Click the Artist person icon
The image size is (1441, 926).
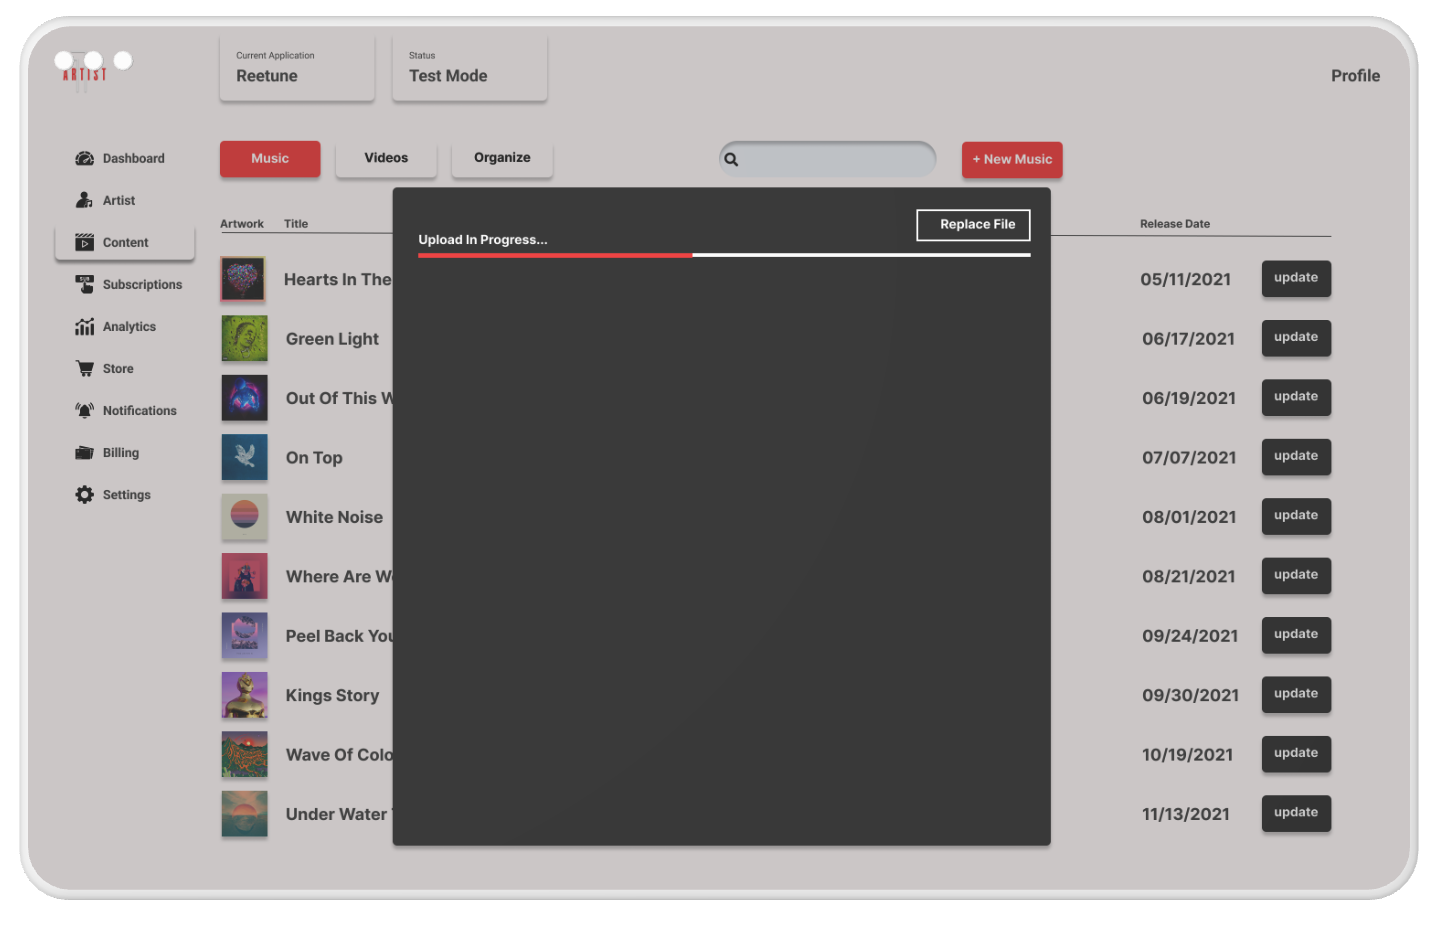(x=85, y=201)
